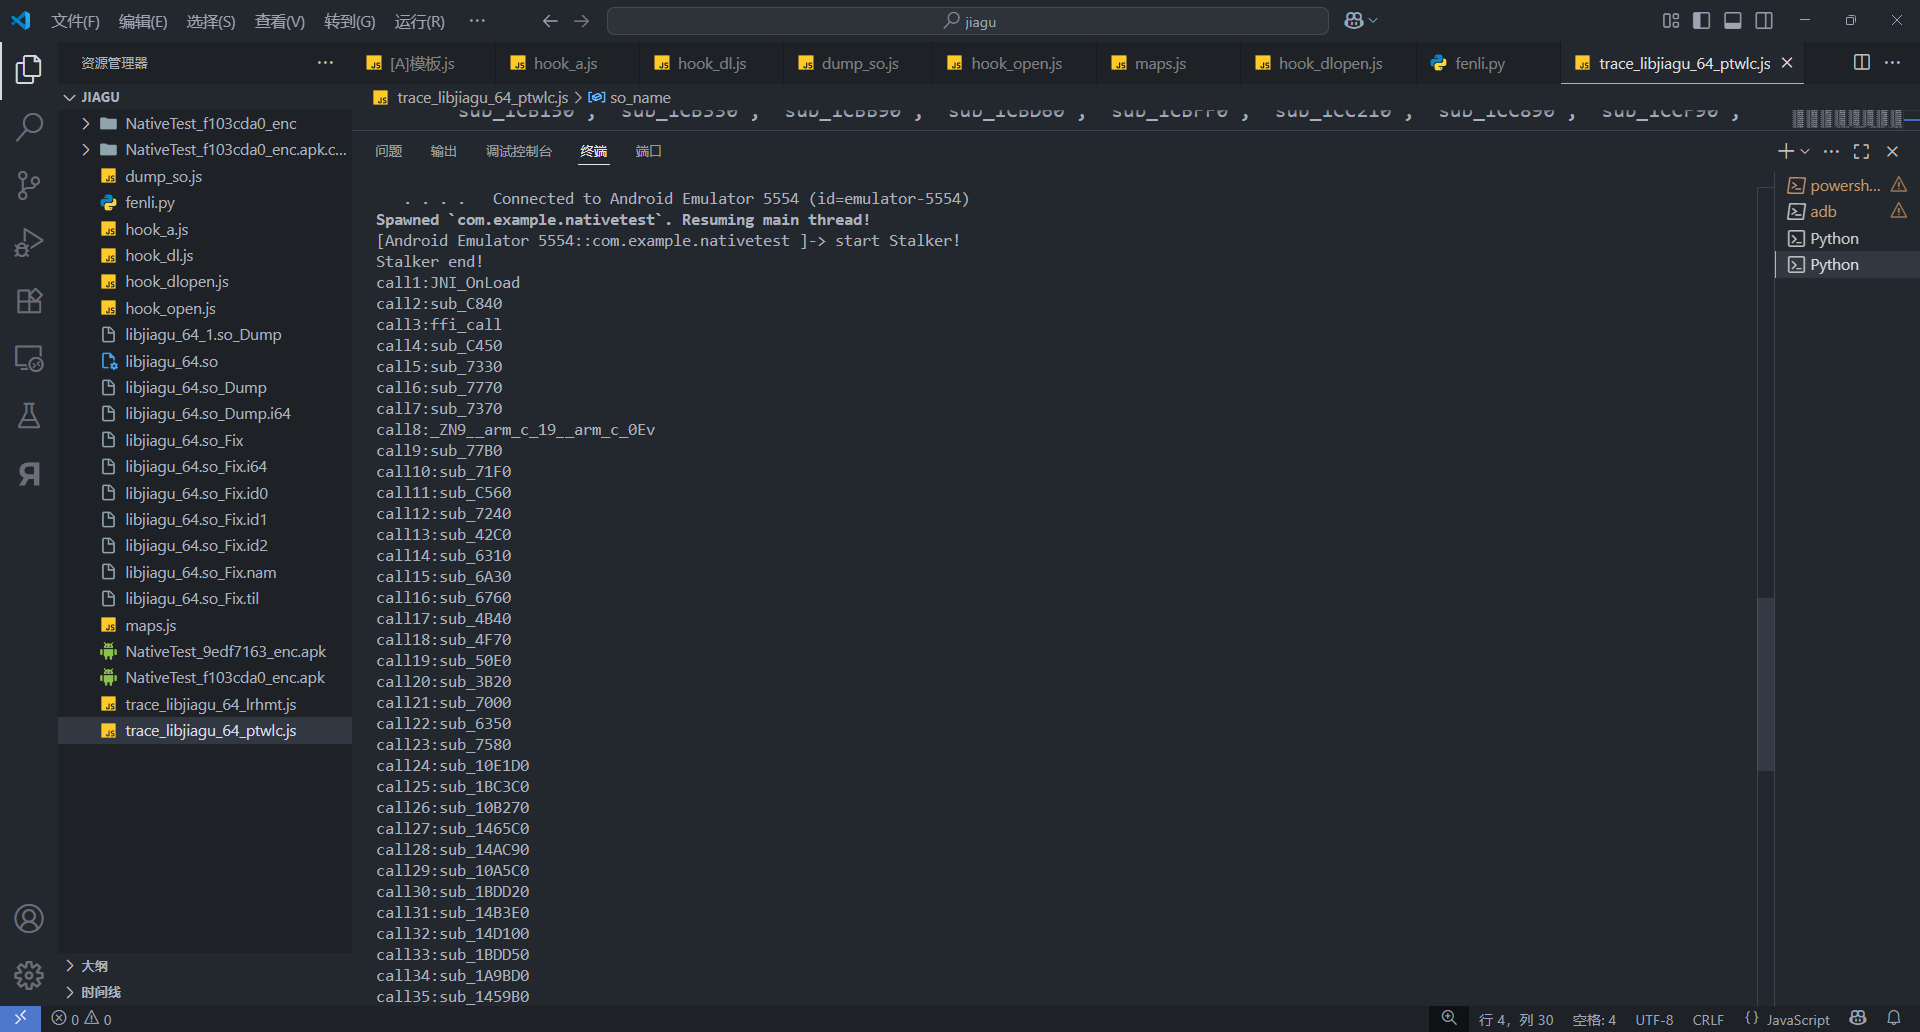This screenshot has height=1032, width=1920.
Task: Select the adb terminal instance
Action: (1846, 211)
